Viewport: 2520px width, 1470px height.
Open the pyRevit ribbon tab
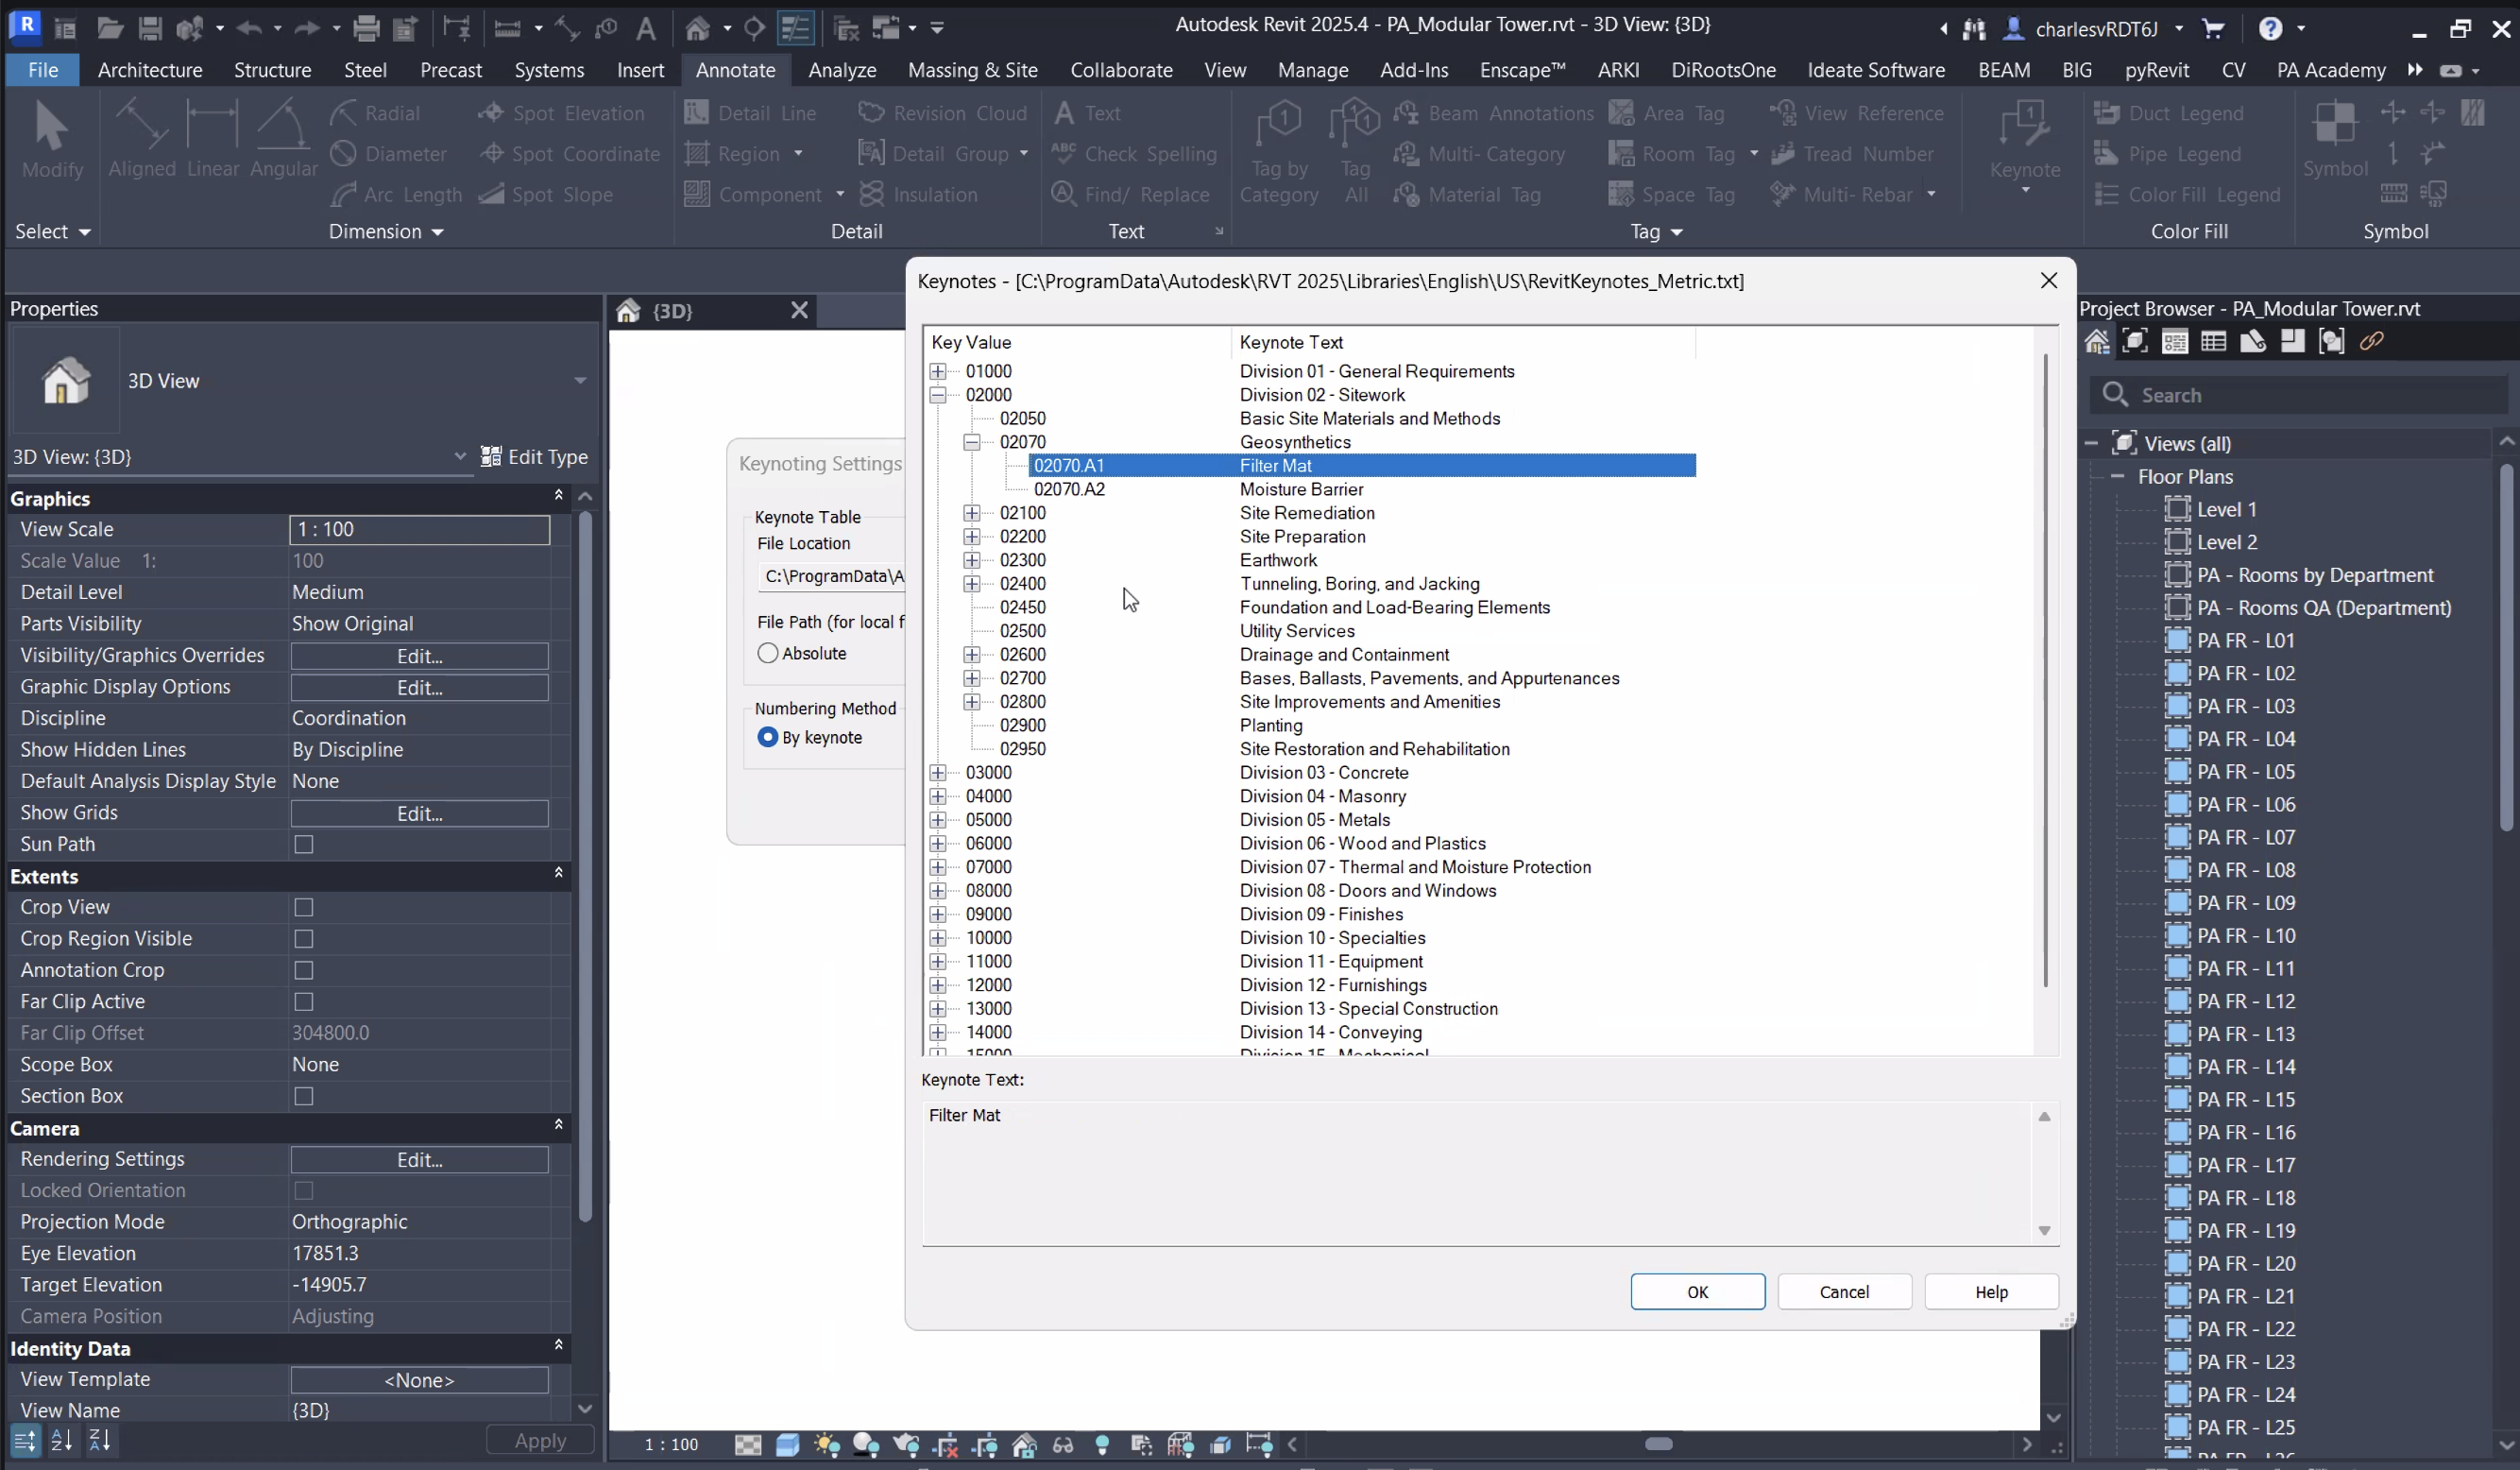[x=2157, y=70]
